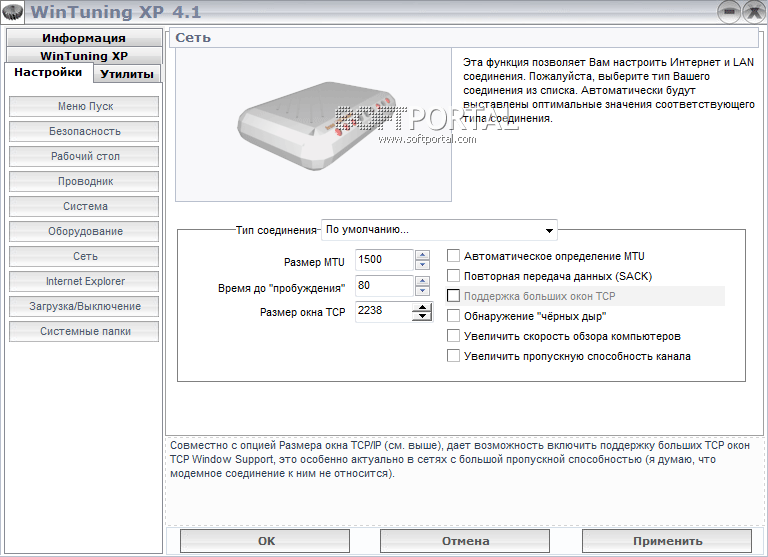Increase Время до "пробуждения" value
The image size is (768, 557).
422,281
